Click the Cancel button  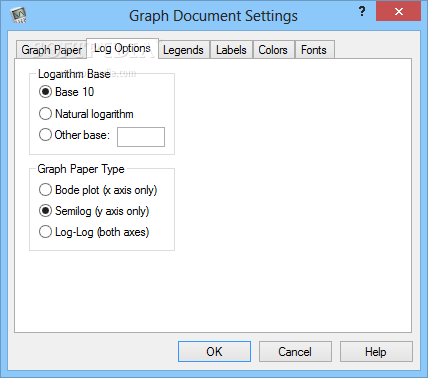(295, 351)
